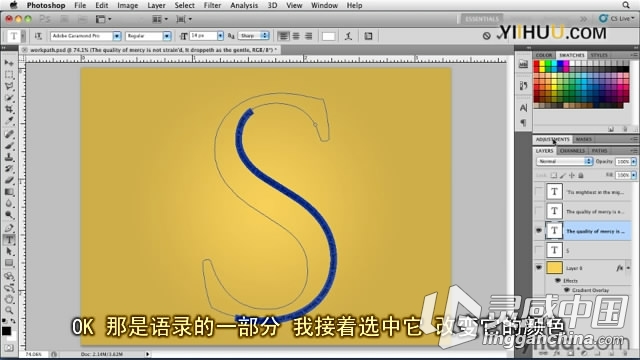Select the Pen tool
Screen dimensions: 640x360
point(9,228)
